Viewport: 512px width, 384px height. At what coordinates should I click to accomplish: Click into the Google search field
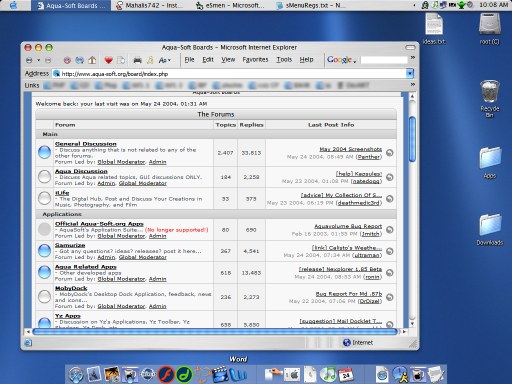384,60
